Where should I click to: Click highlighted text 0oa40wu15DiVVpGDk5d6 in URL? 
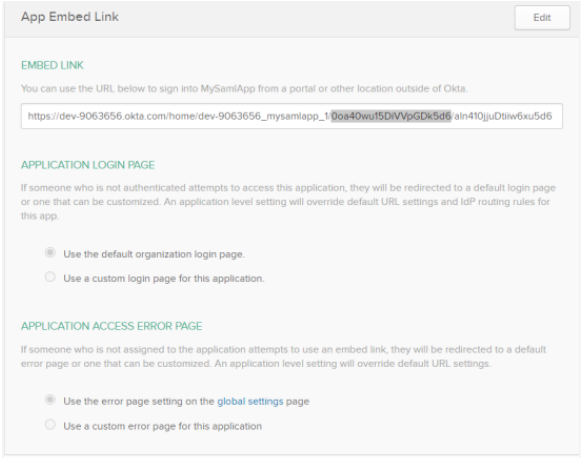391,116
